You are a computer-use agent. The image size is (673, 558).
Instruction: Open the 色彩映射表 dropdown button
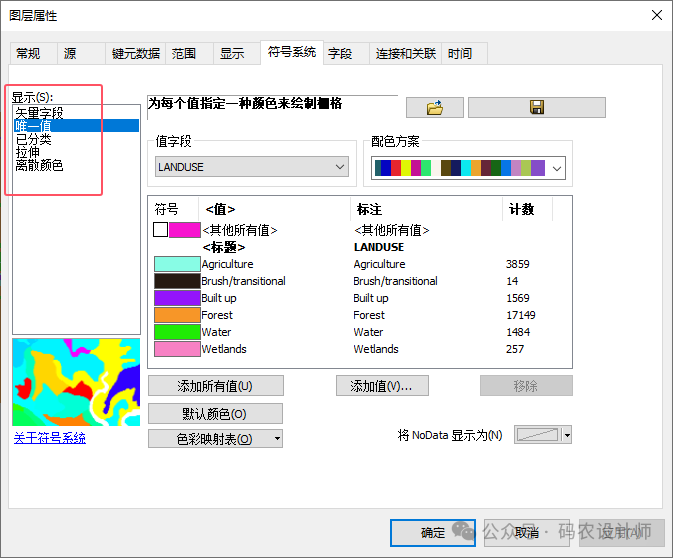coord(215,439)
